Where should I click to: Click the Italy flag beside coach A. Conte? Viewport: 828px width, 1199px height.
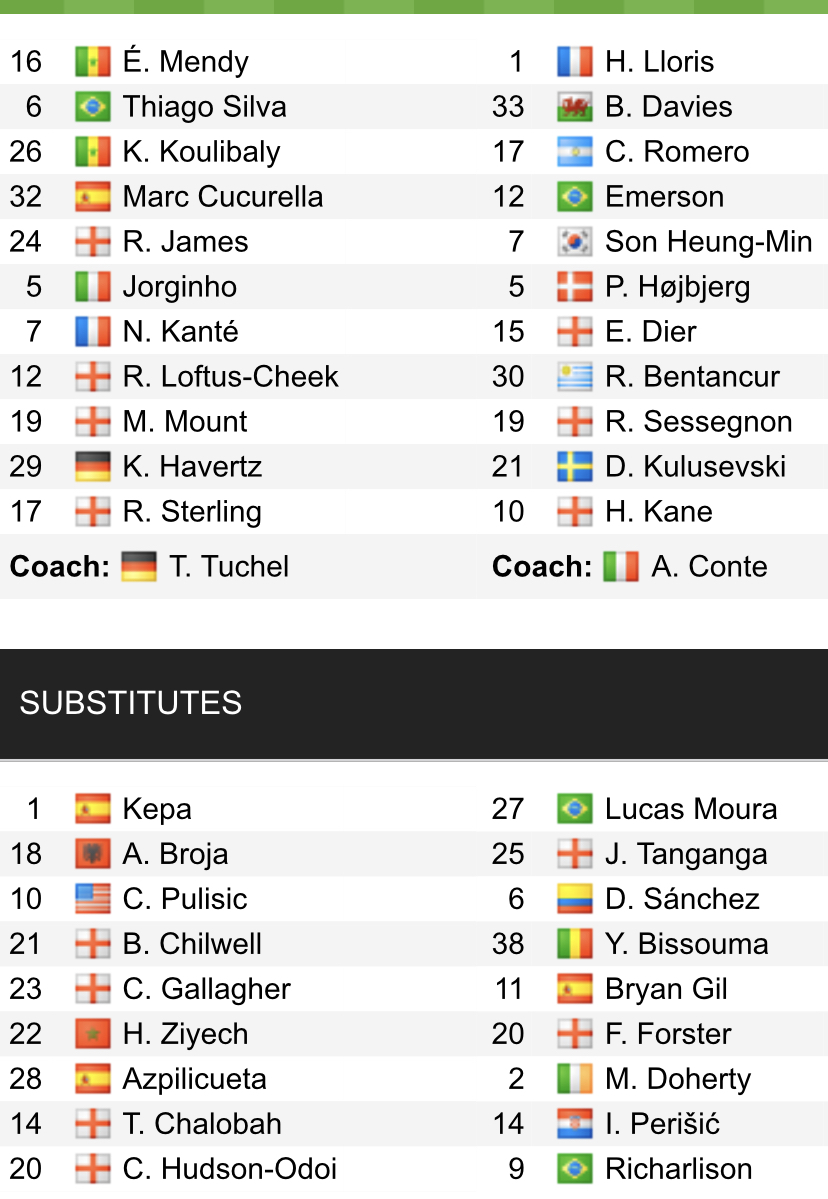point(621,567)
